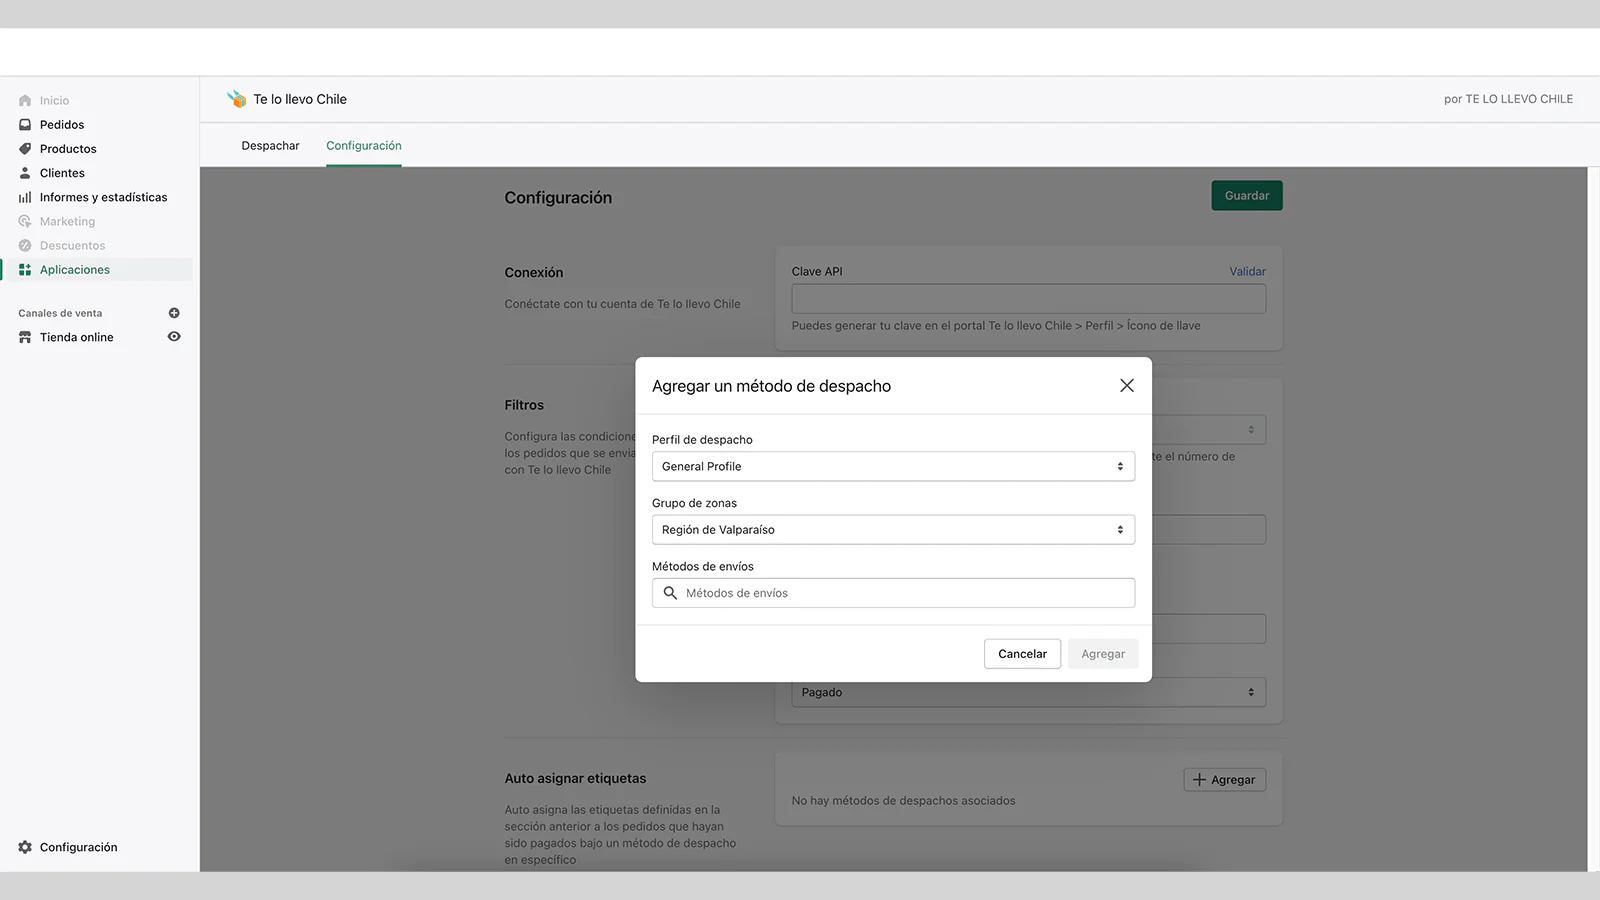Click the Pedidos inbox icon in sidebar
1600x900 pixels.
click(25, 125)
